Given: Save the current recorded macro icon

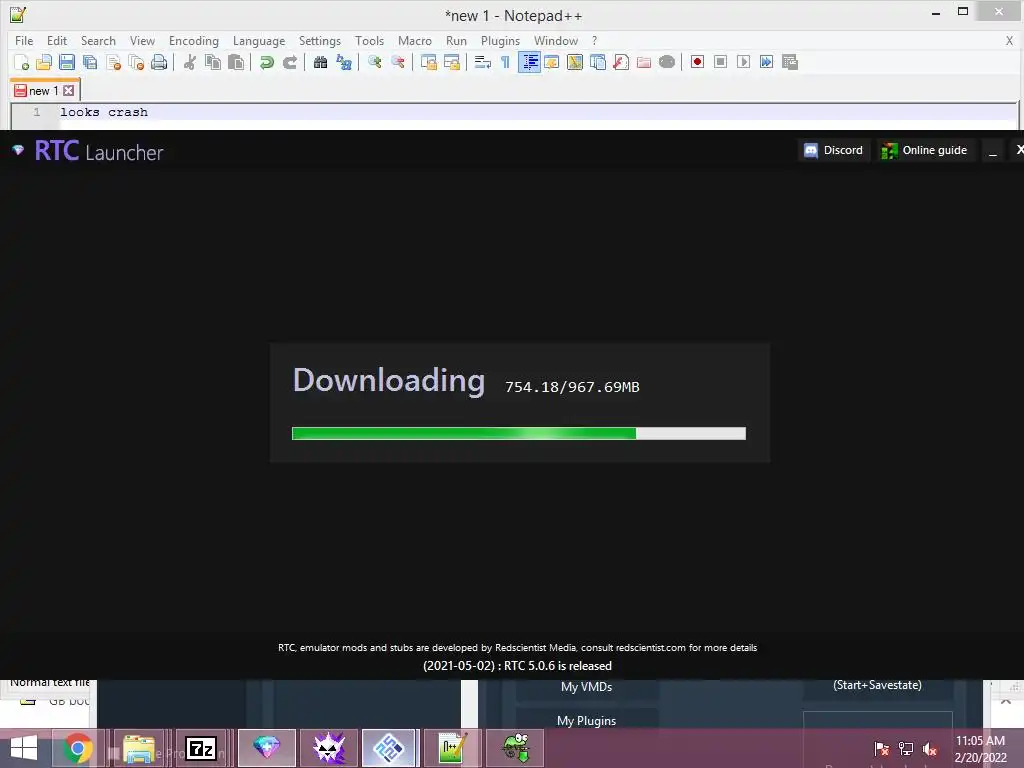Looking at the screenshot, I should [x=790, y=62].
